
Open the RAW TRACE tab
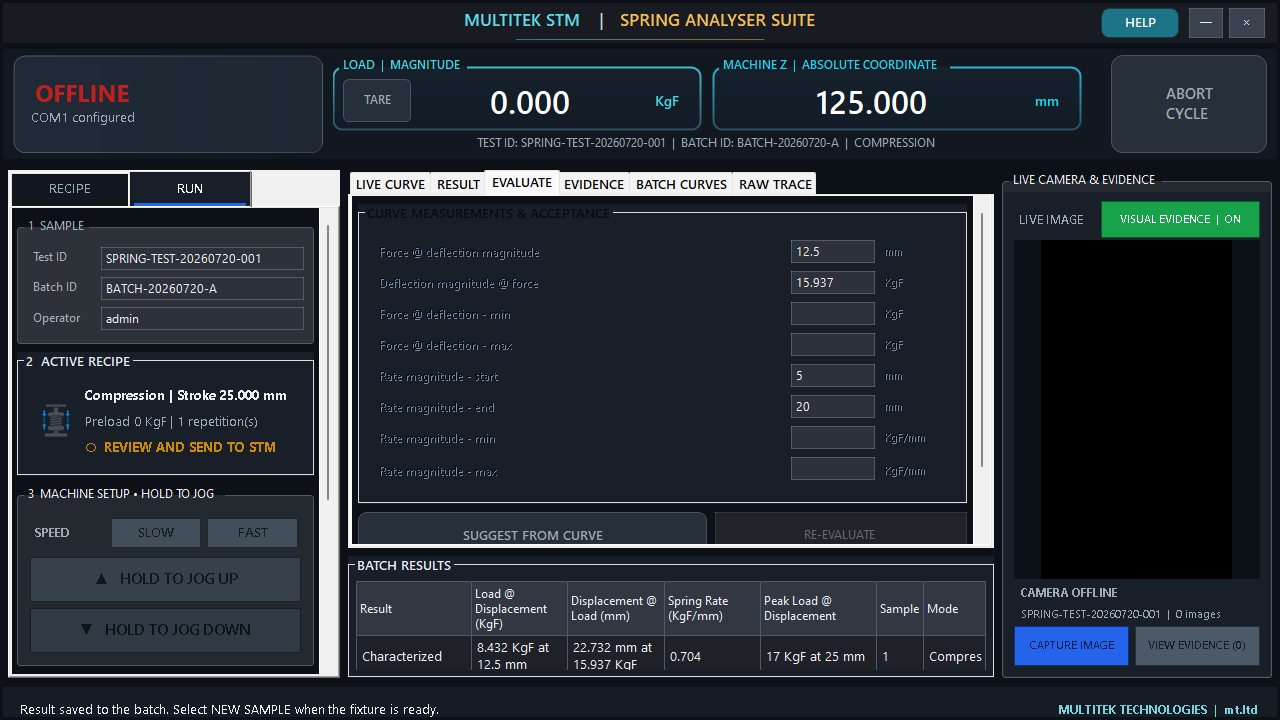pyautogui.click(x=775, y=184)
